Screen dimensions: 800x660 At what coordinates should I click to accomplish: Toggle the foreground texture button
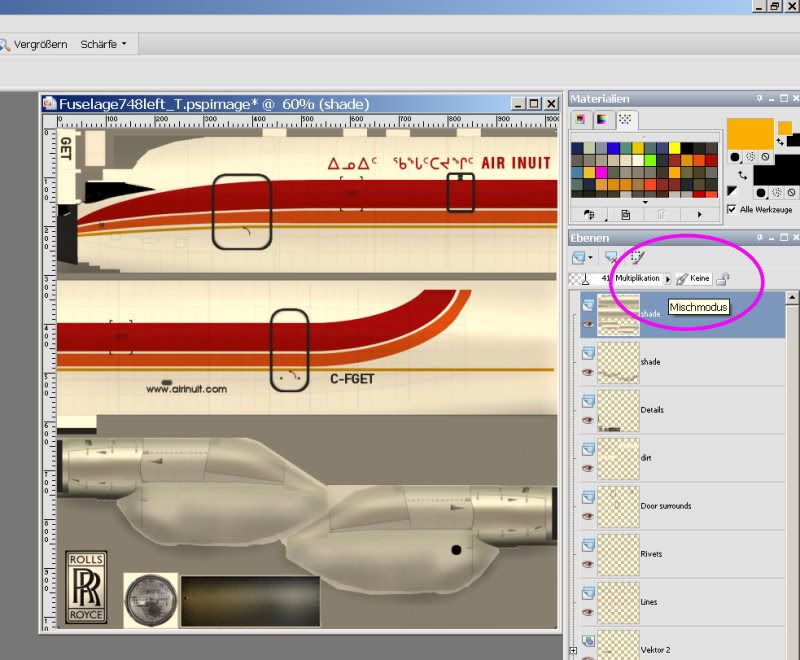coord(751,157)
